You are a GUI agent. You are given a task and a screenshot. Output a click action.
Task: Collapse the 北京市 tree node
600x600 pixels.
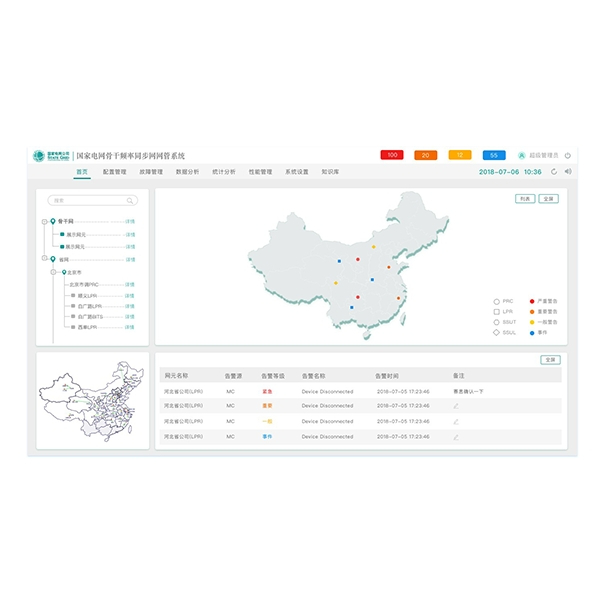point(52,272)
